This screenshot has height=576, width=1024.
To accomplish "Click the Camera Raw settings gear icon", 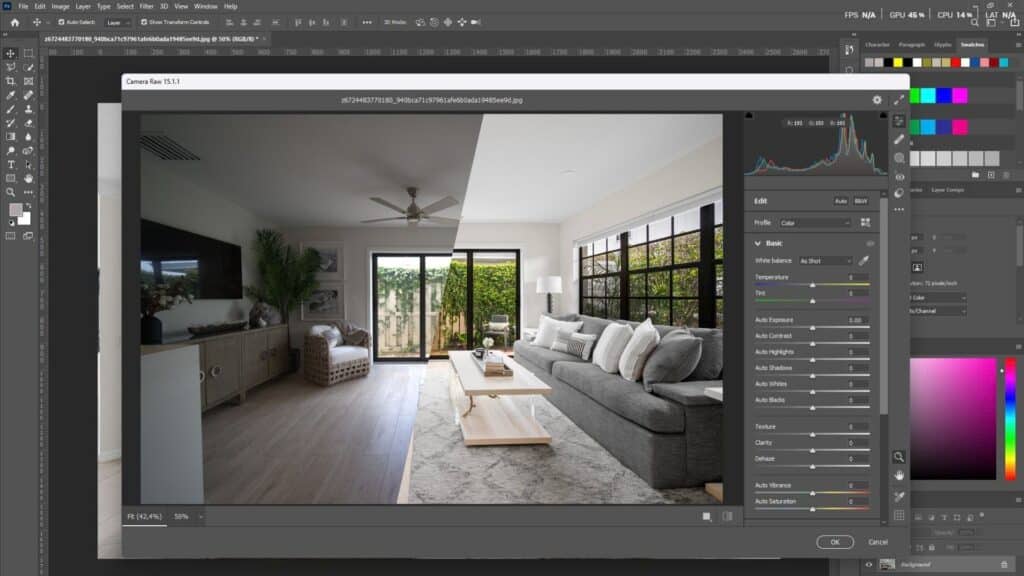I will tap(877, 100).
